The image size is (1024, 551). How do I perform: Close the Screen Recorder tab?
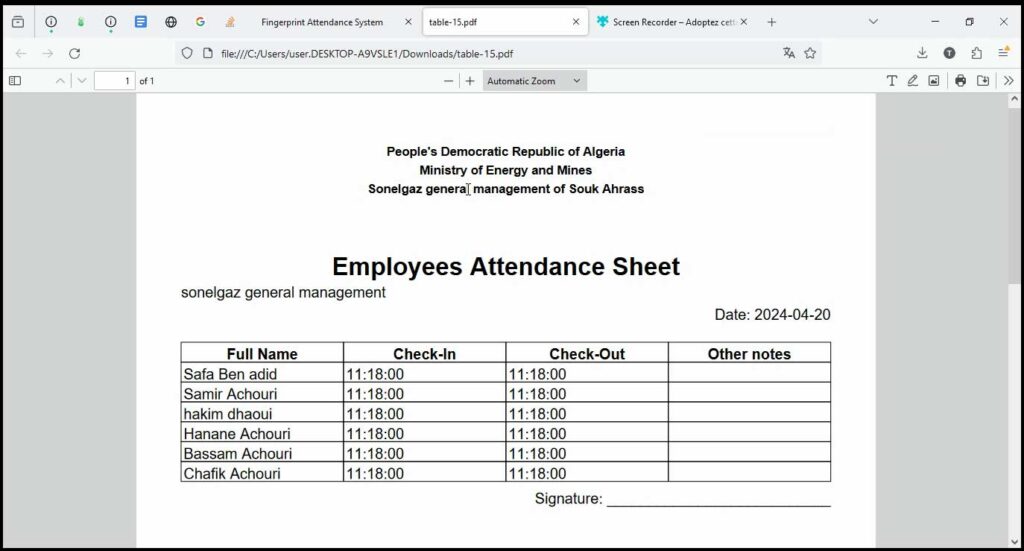coord(744,22)
